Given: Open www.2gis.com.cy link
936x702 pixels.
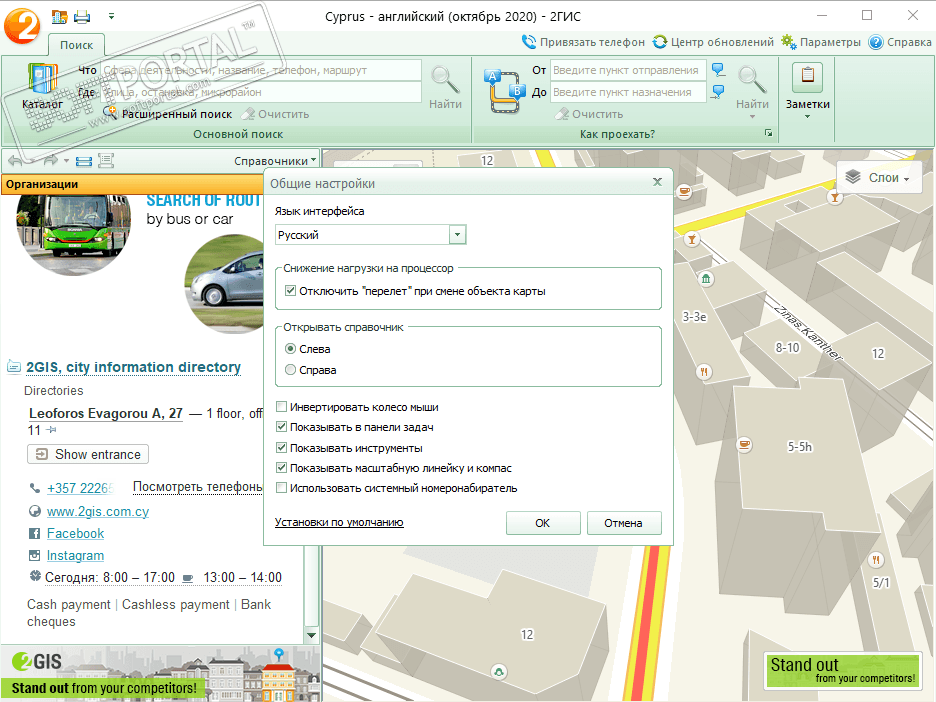Looking at the screenshot, I should point(98,512).
